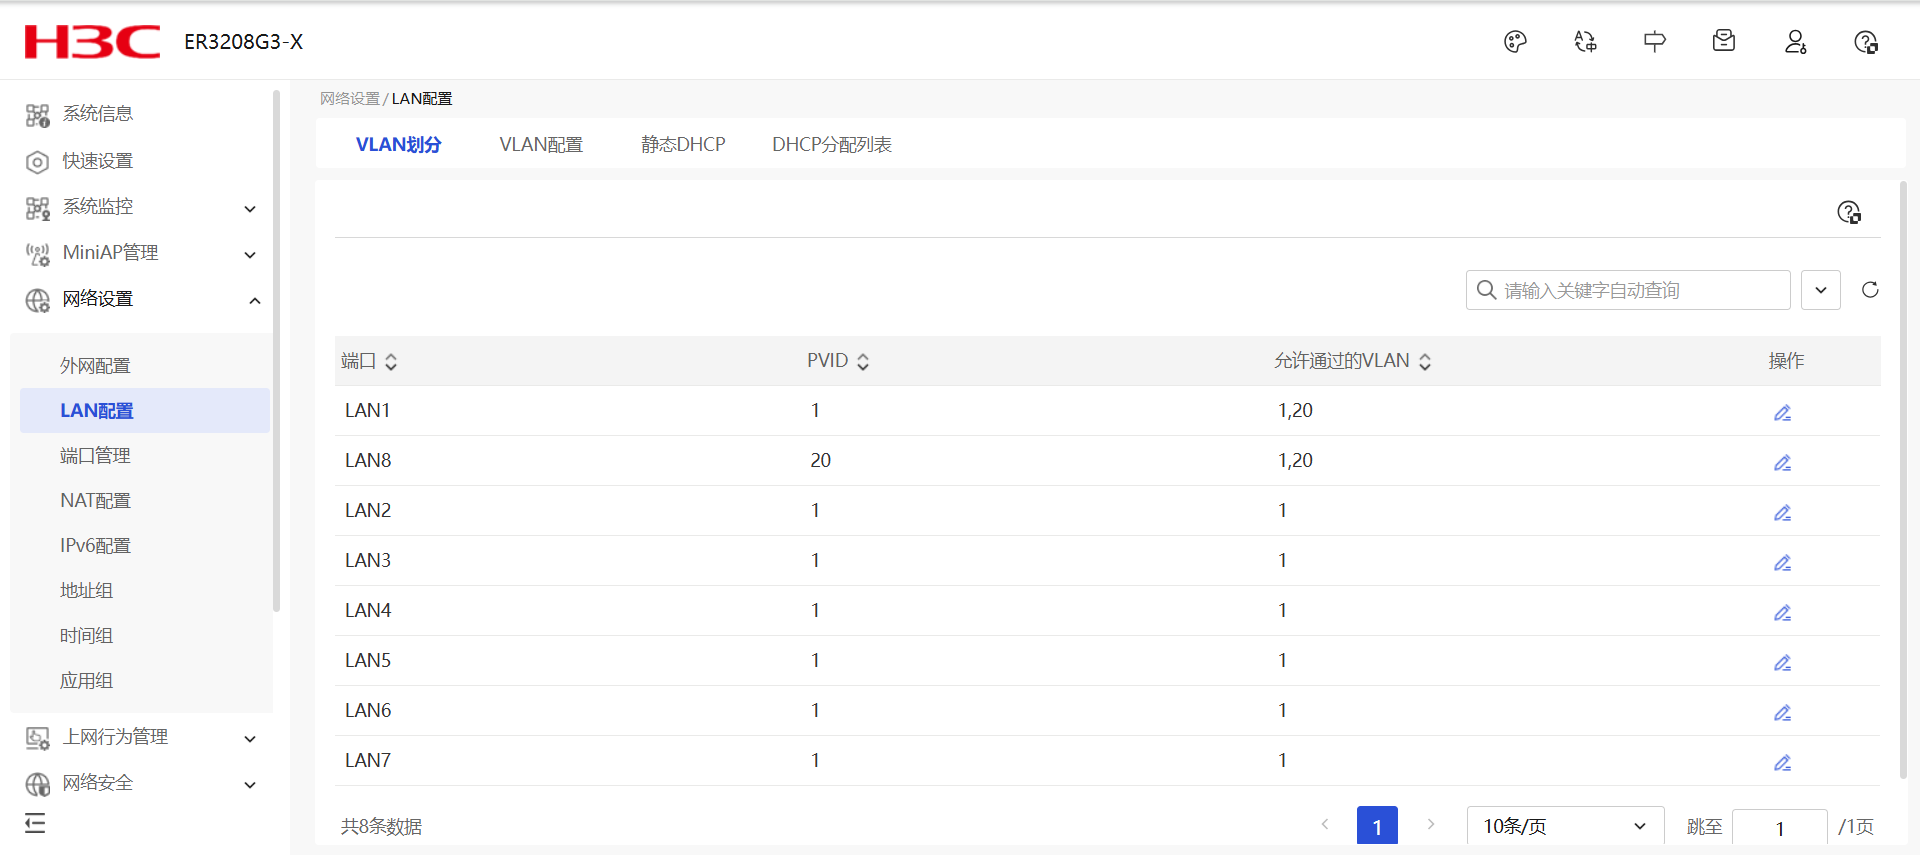The height and width of the screenshot is (855, 1920).
Task: Open the theme palette icon in header
Action: pyautogui.click(x=1515, y=42)
